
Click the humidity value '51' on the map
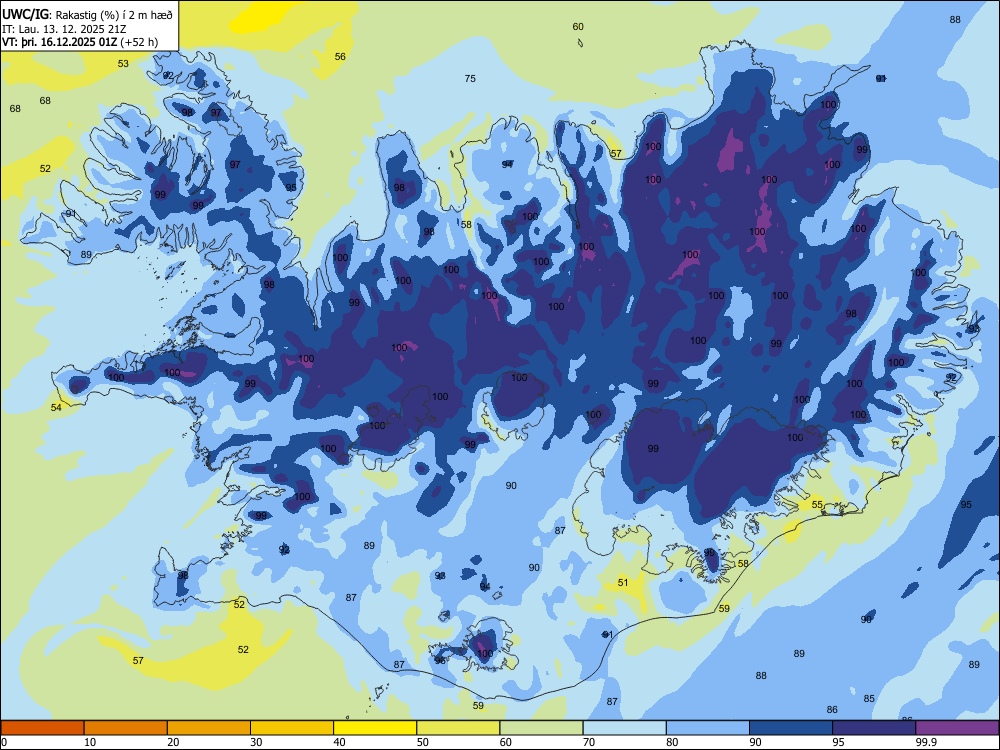coord(623,582)
